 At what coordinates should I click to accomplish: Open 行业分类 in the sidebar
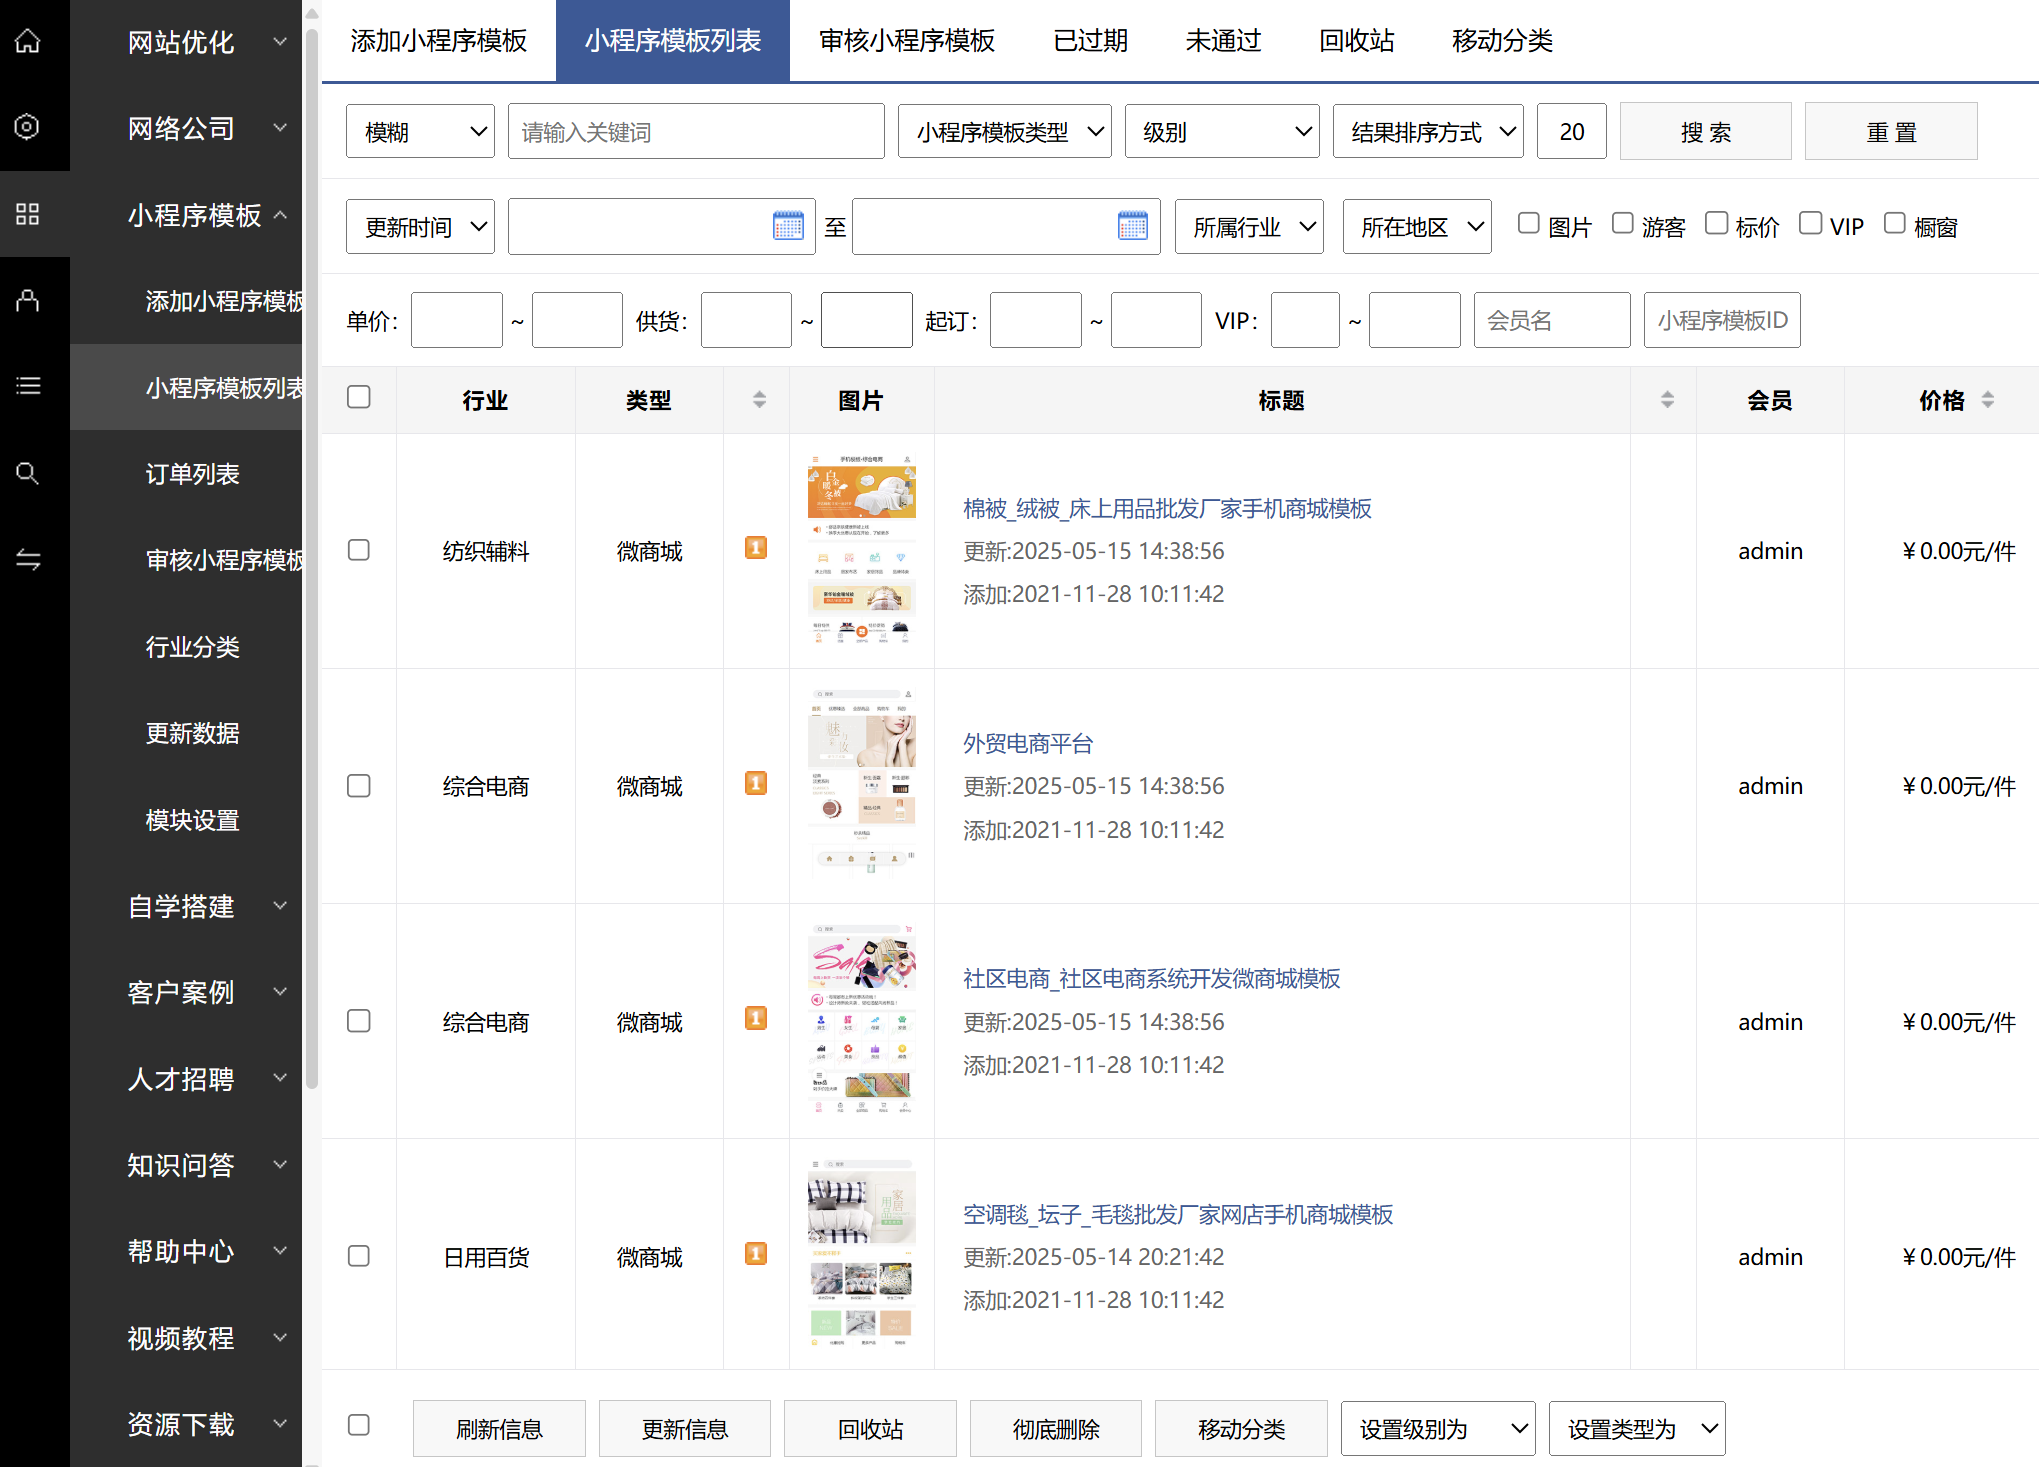click(x=192, y=647)
